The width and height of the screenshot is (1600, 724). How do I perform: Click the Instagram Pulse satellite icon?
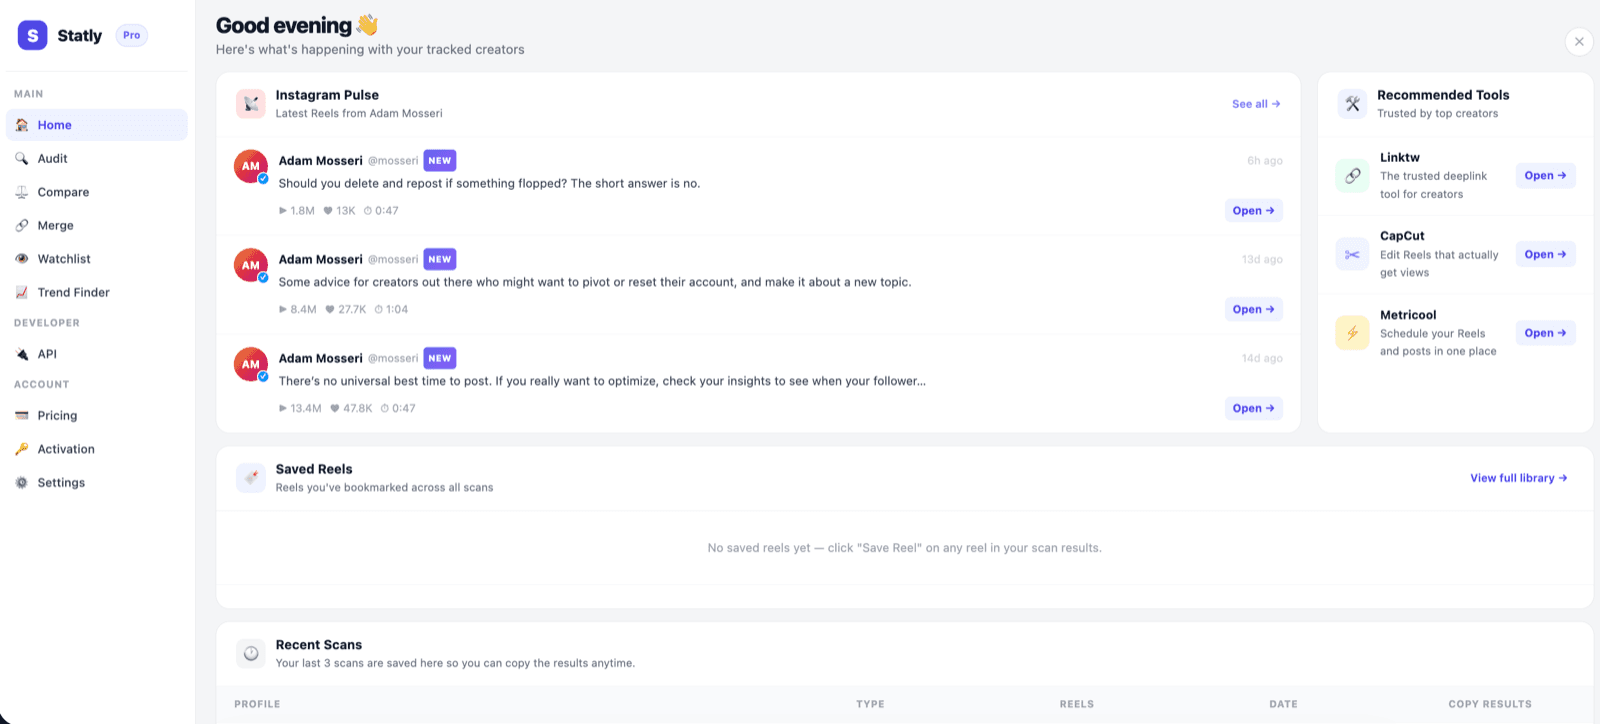(x=251, y=104)
